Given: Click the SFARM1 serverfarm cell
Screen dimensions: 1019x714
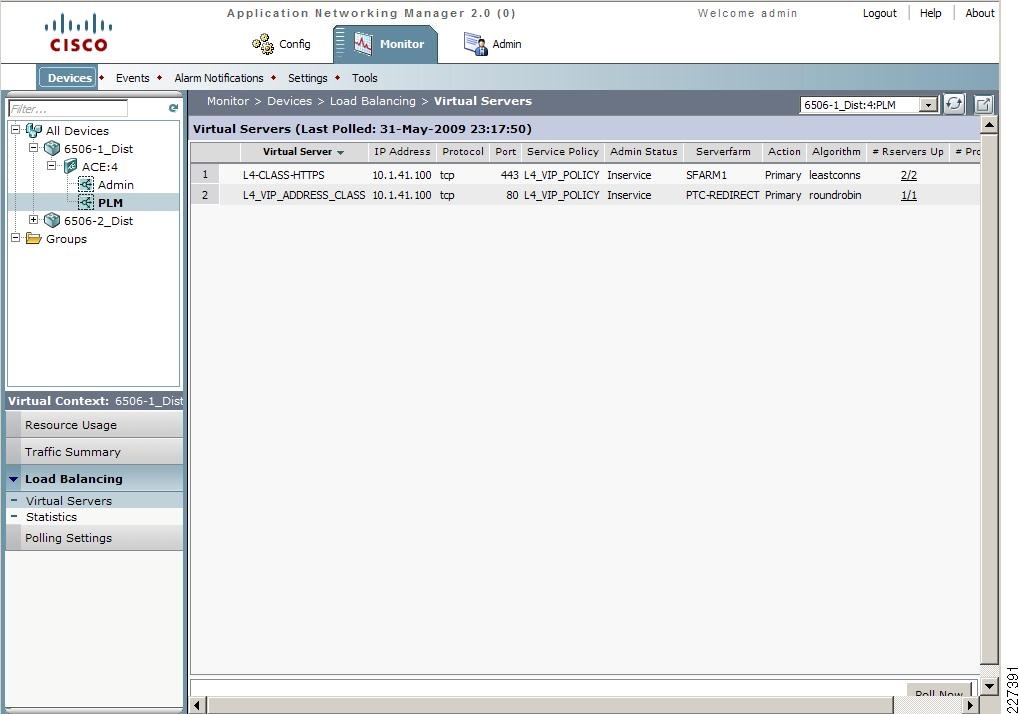Looking at the screenshot, I should (706, 175).
